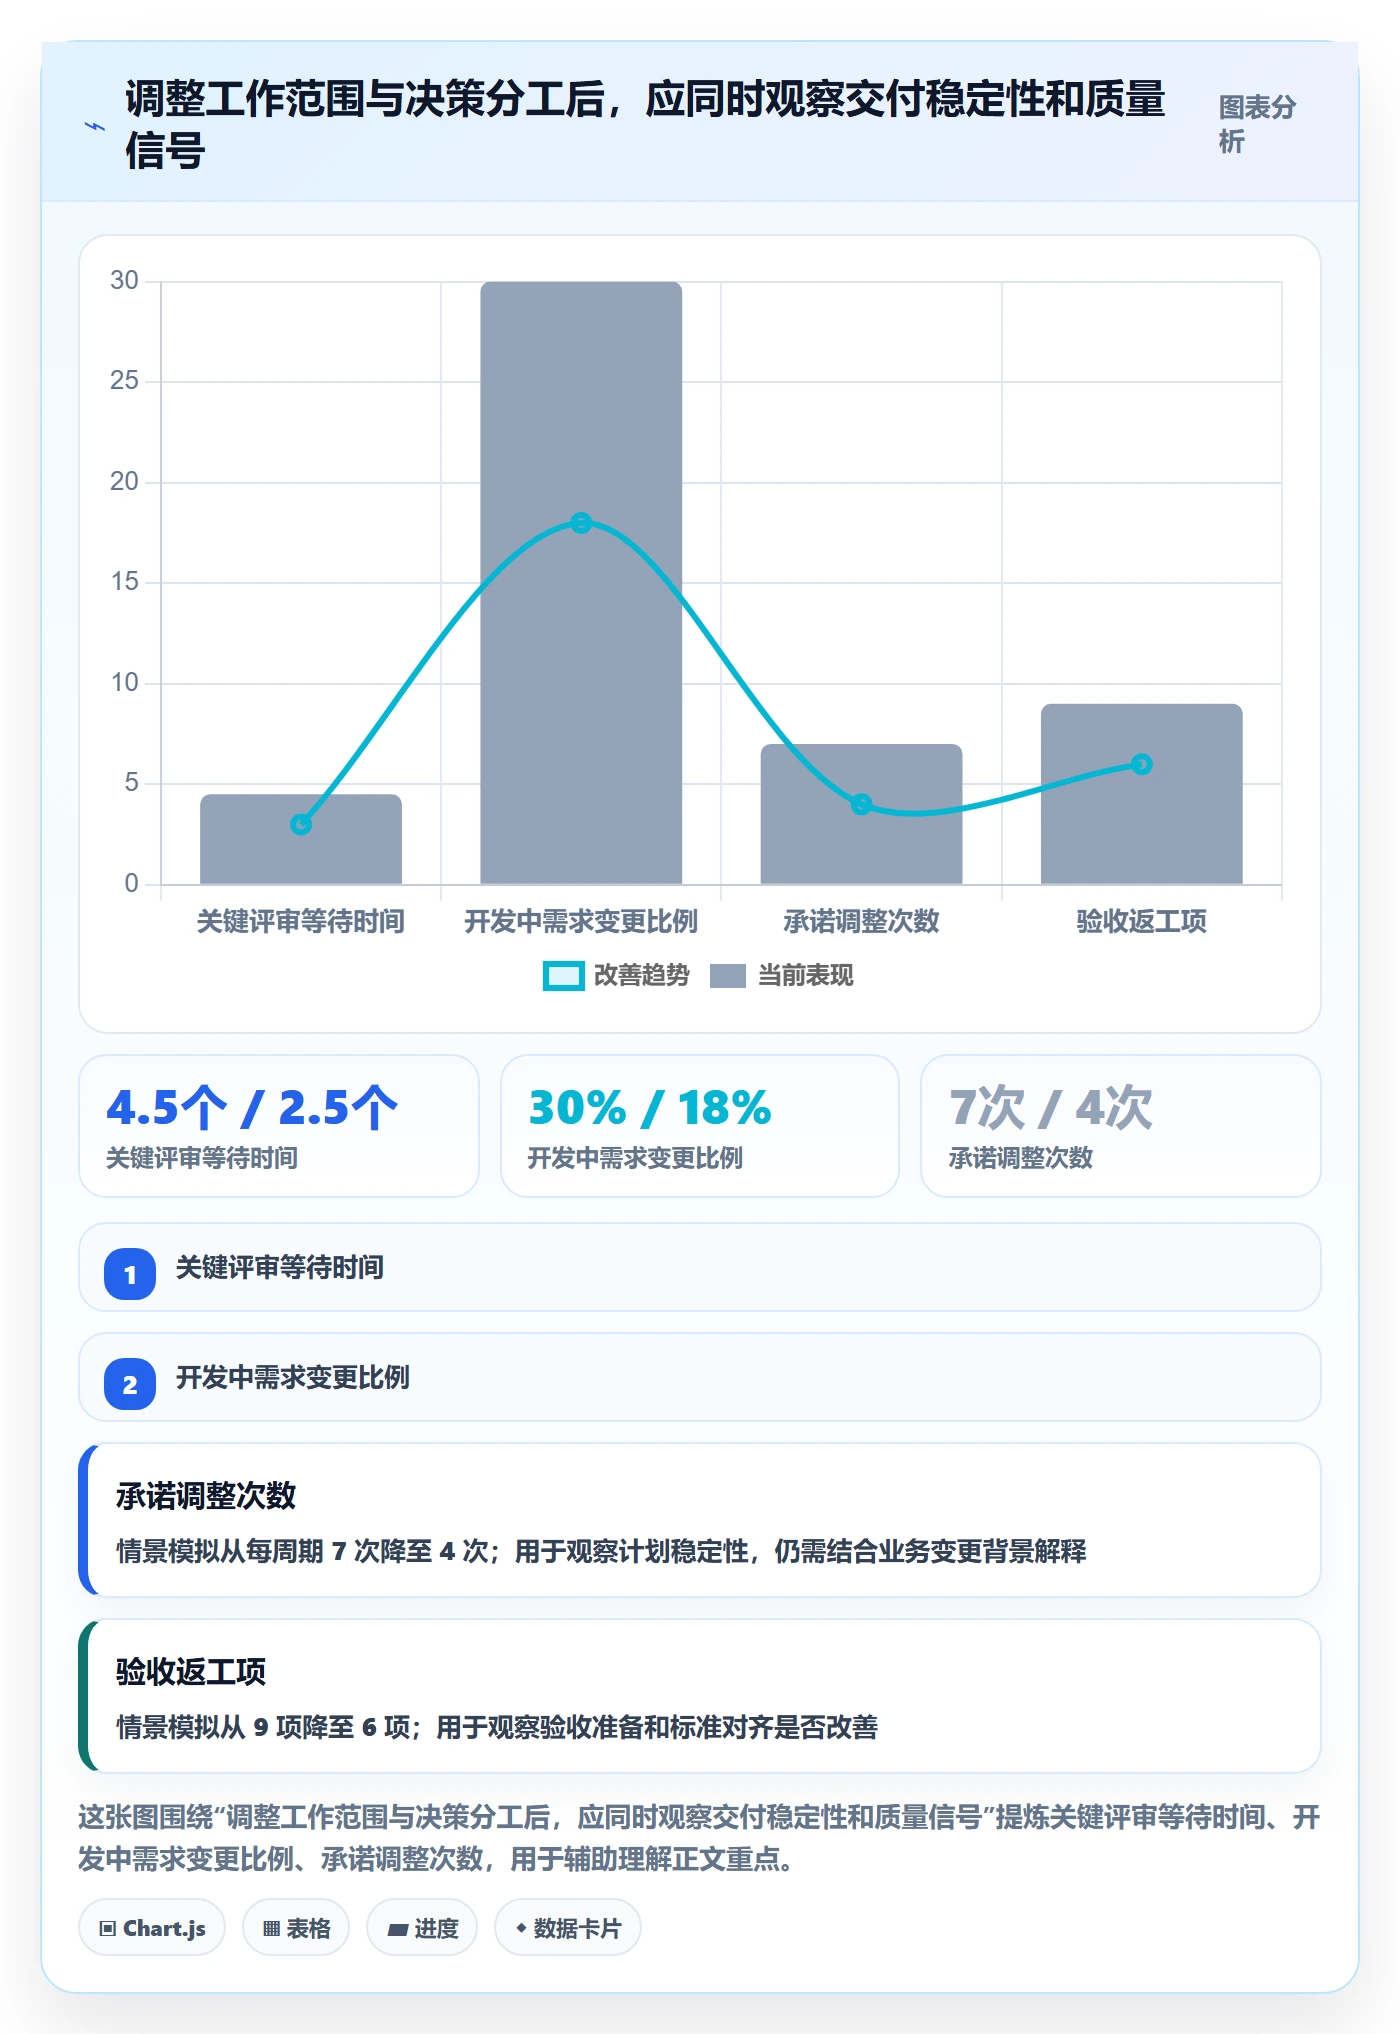Image resolution: width=1400 pixels, height=2034 pixels.
Task: Open the 4.5个 / 2.5个 stat card
Action: click(x=279, y=1126)
